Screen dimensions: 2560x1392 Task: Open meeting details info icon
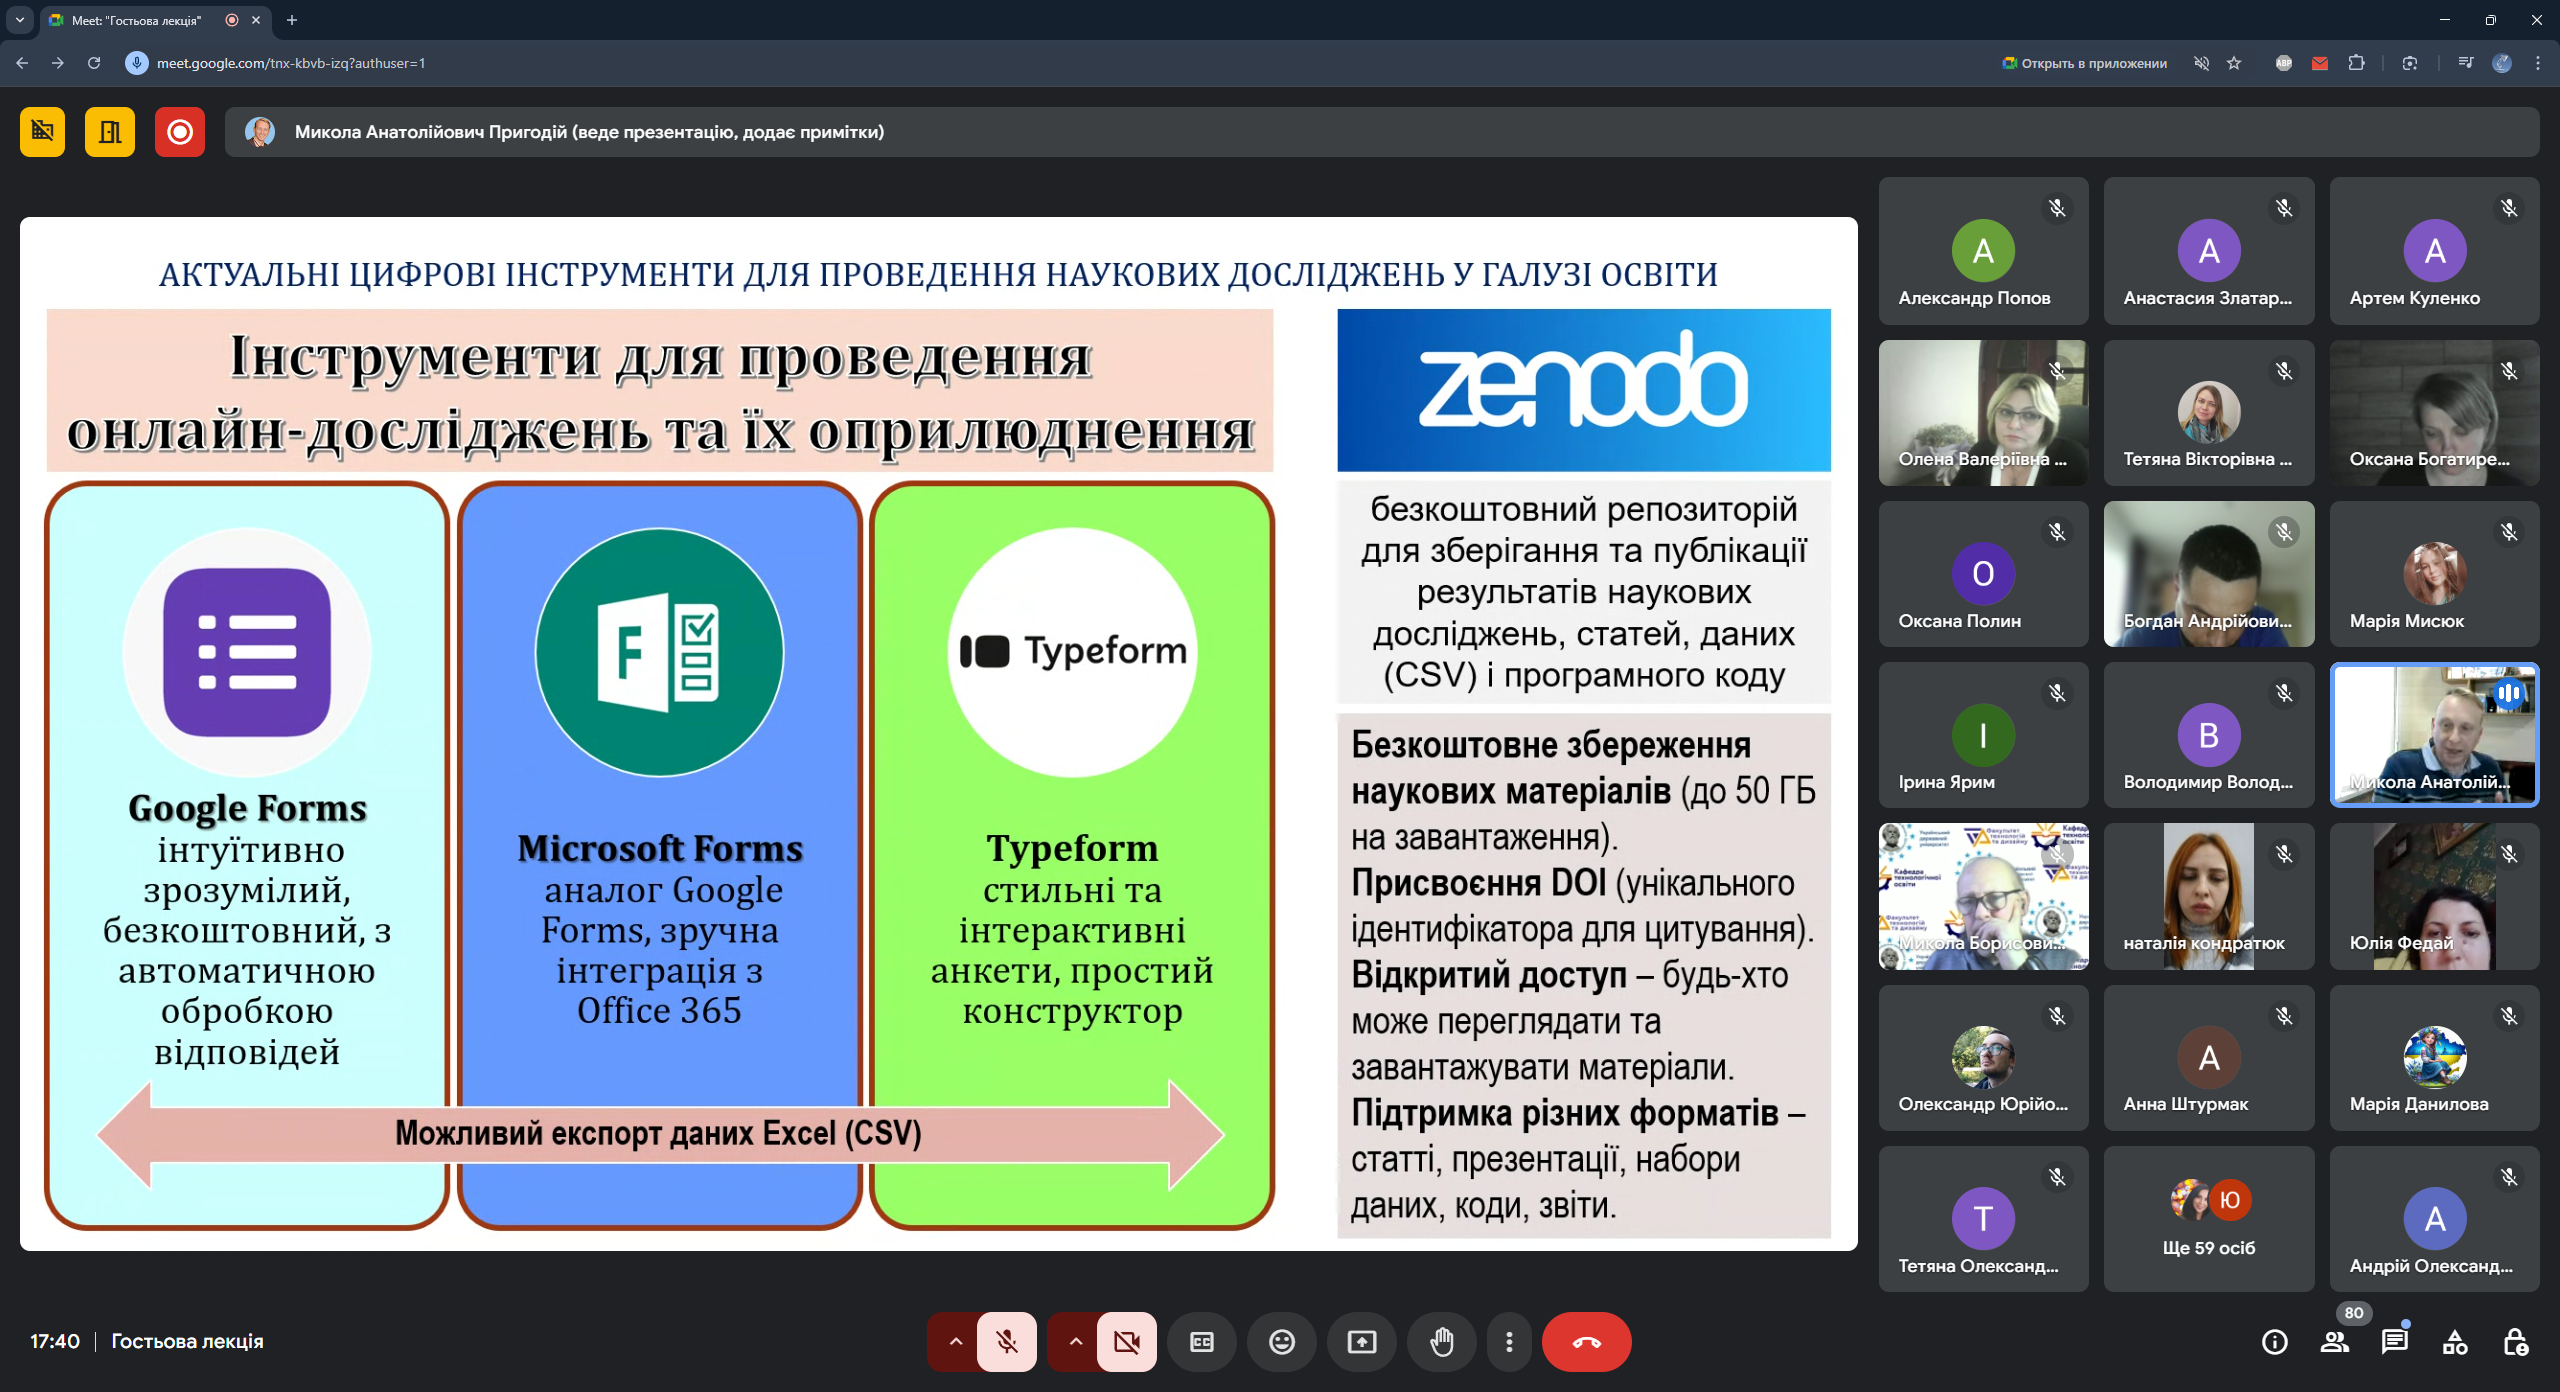tap(2275, 1342)
